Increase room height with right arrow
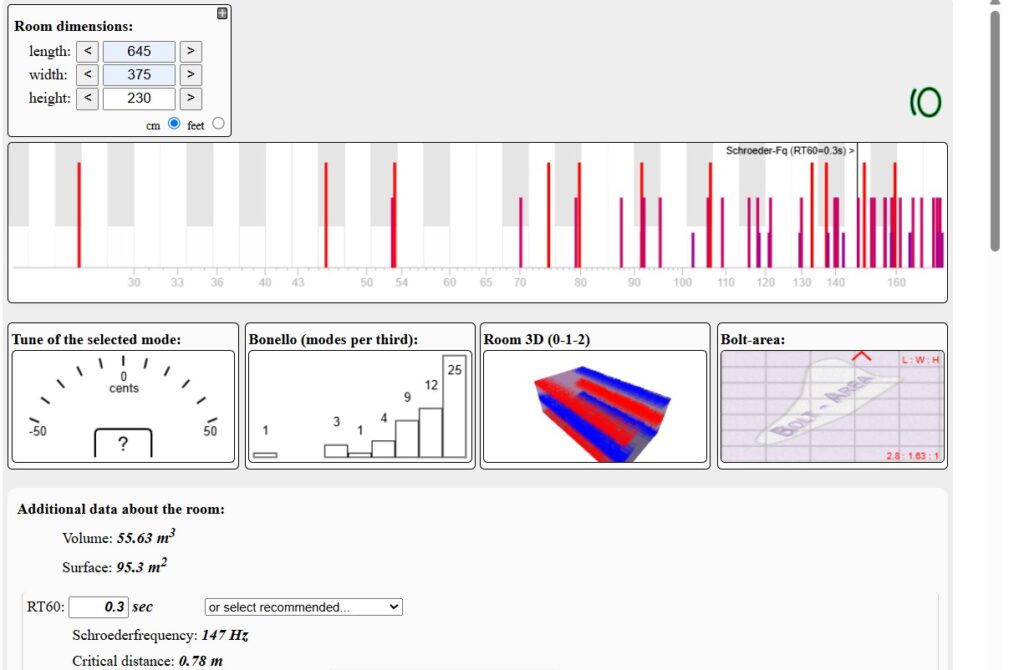The image size is (1024, 670). [191, 98]
